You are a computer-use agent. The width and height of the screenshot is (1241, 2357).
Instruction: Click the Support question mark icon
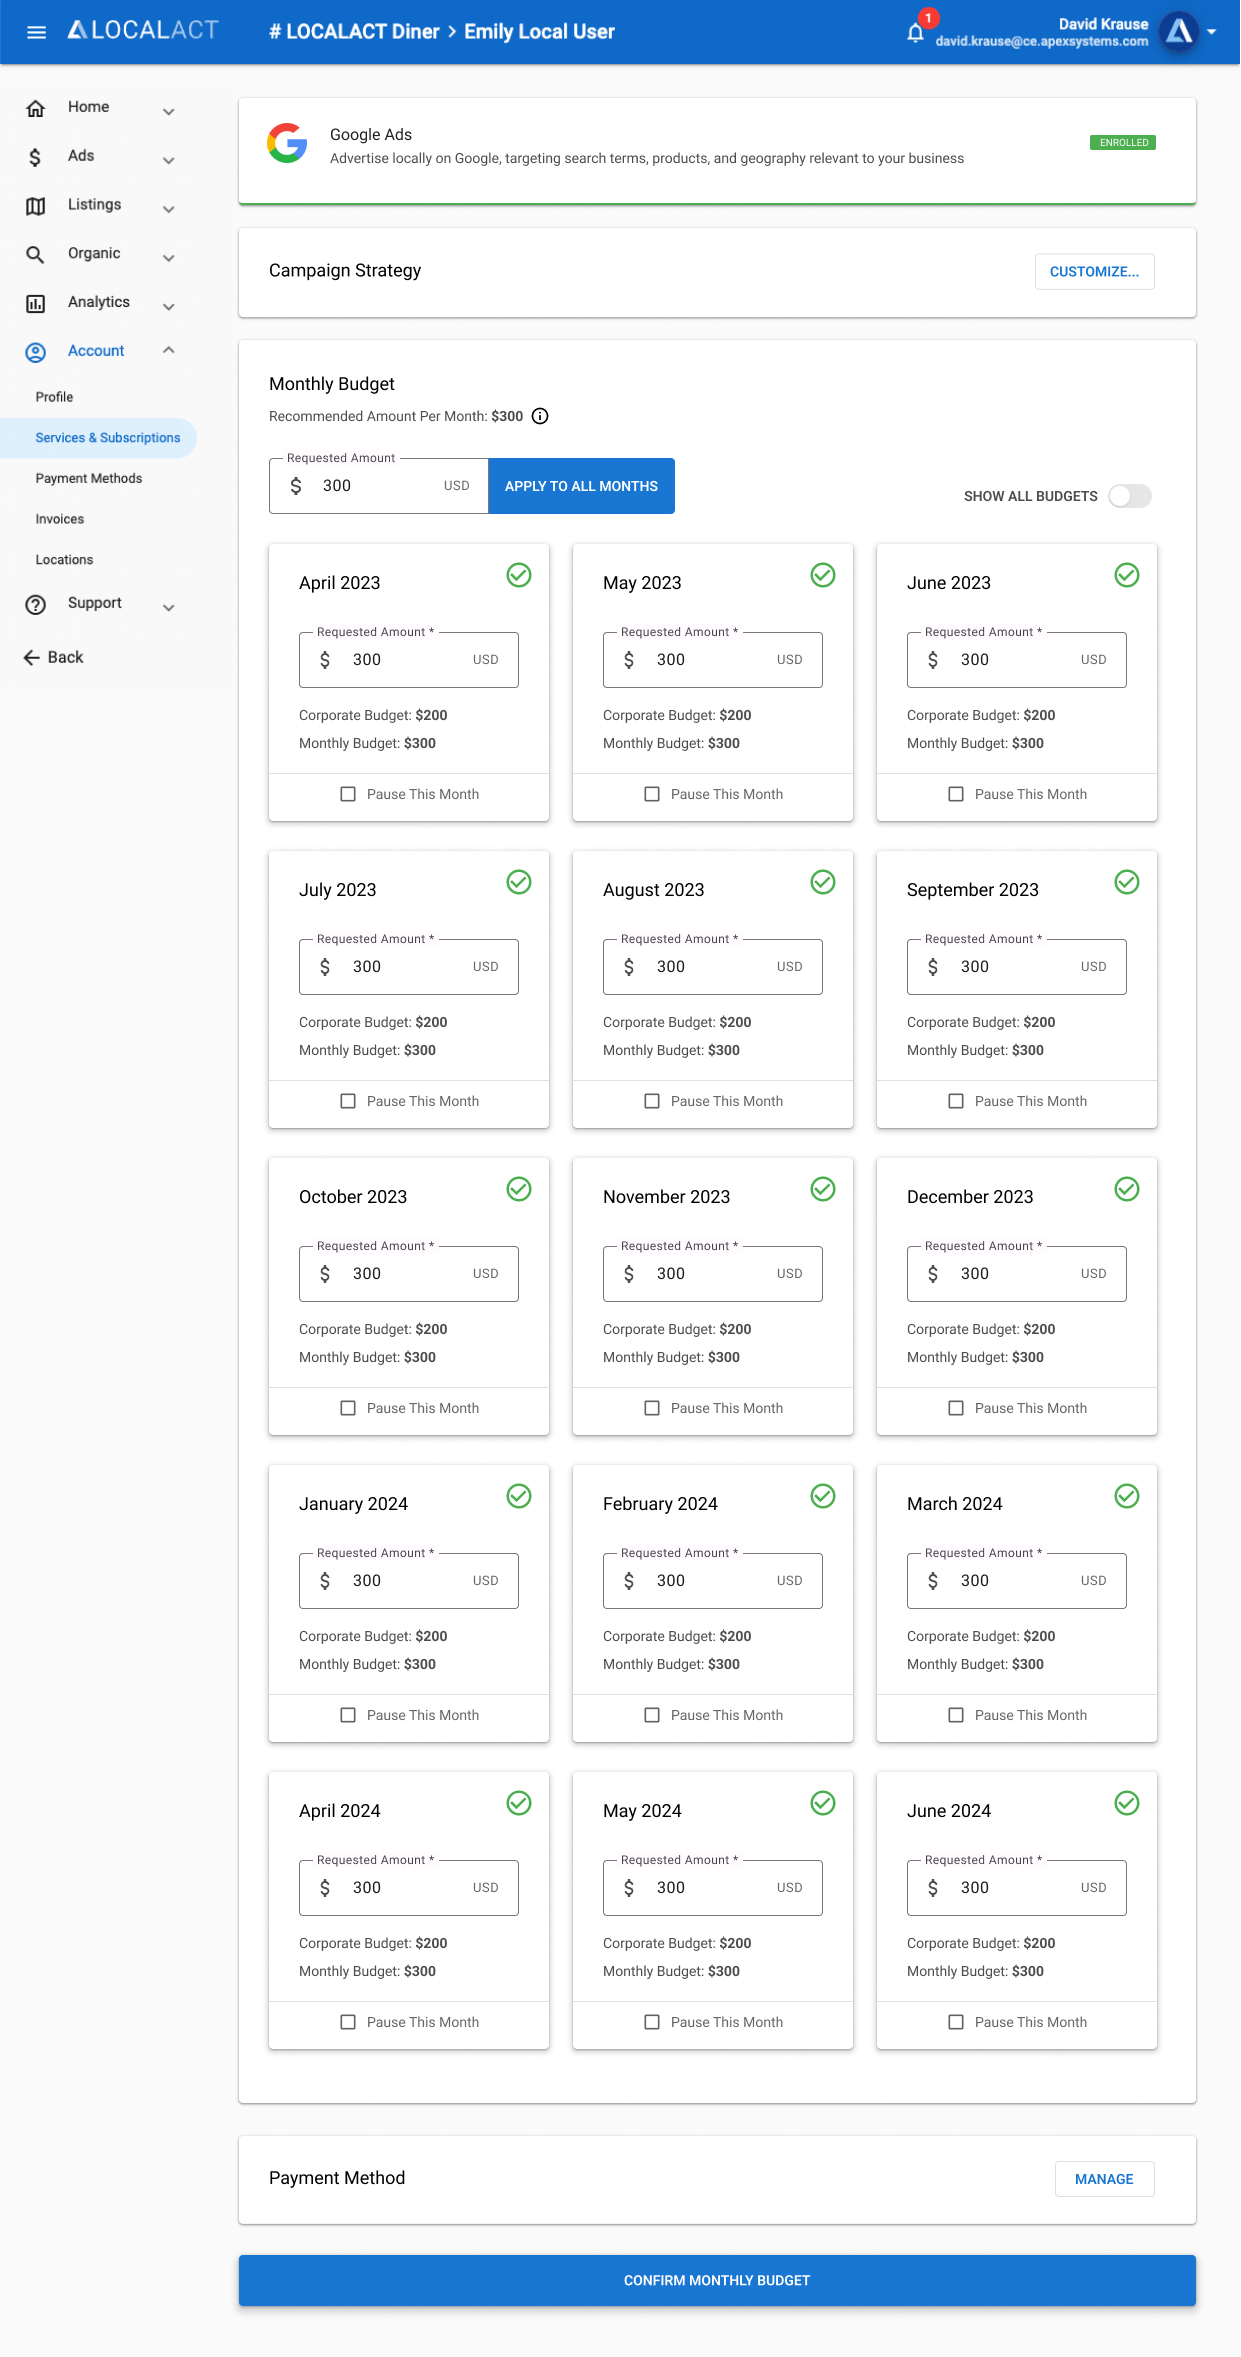(x=35, y=604)
